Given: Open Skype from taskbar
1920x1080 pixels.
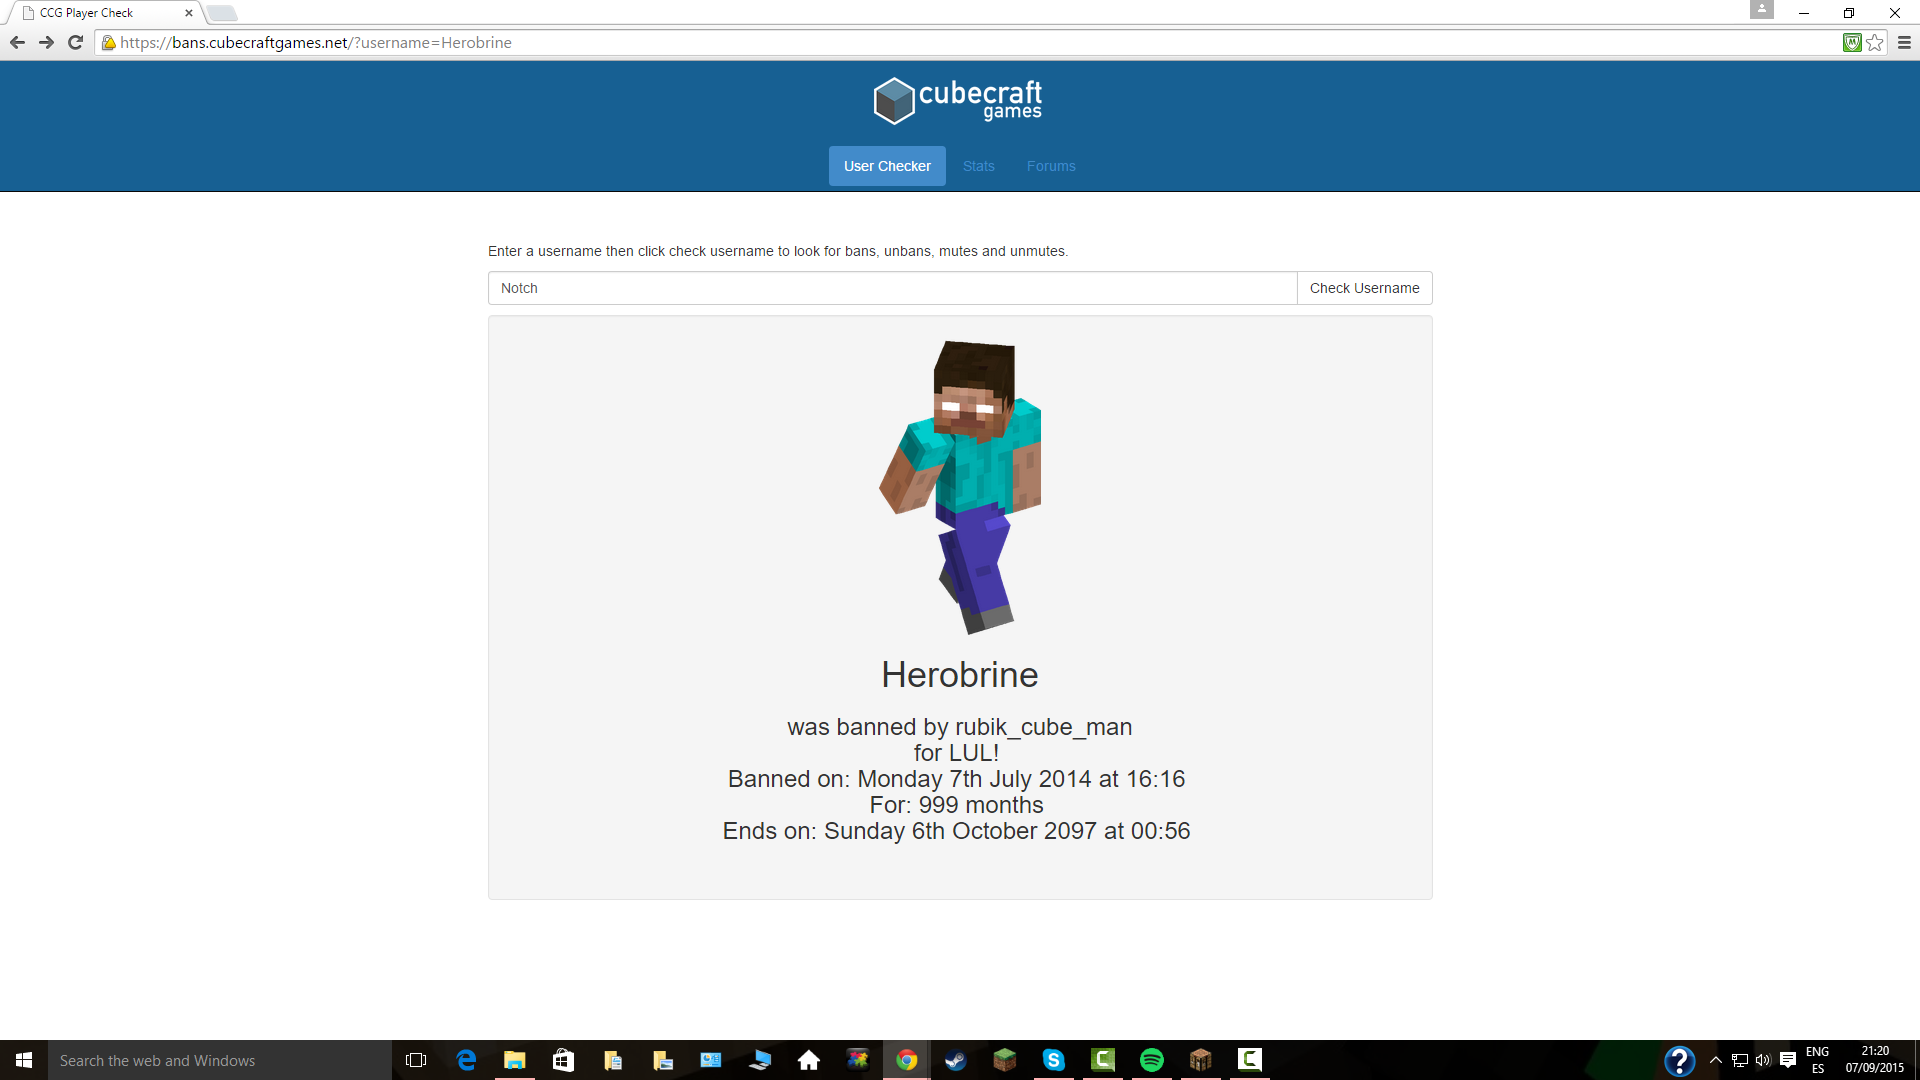Looking at the screenshot, I should point(1054,1060).
